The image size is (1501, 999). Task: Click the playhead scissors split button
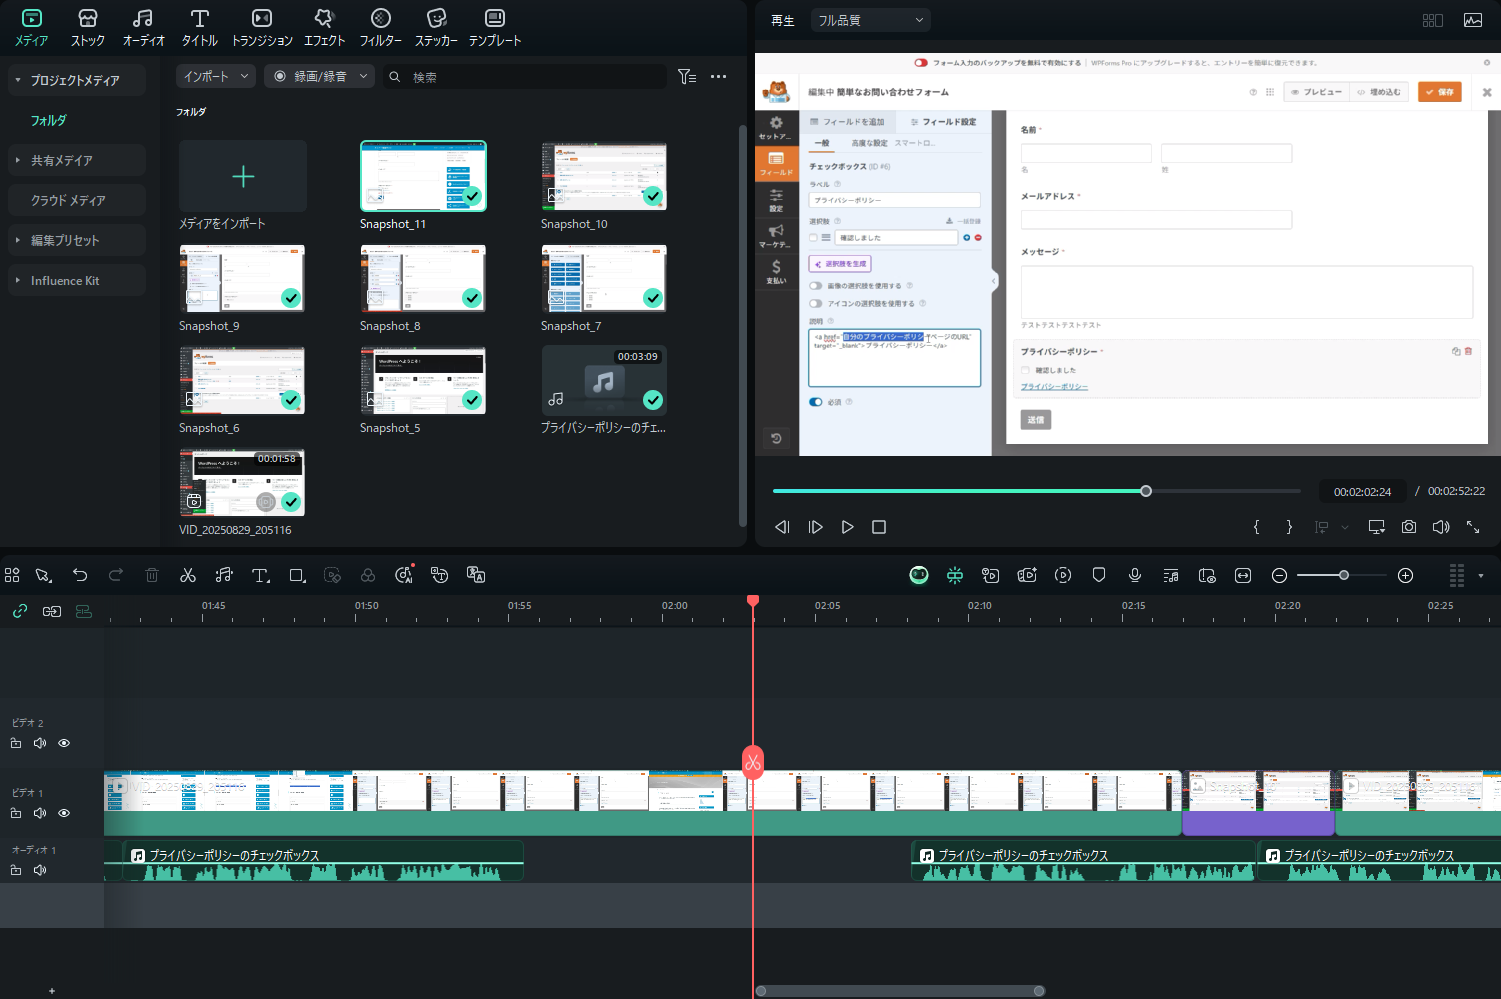(753, 763)
